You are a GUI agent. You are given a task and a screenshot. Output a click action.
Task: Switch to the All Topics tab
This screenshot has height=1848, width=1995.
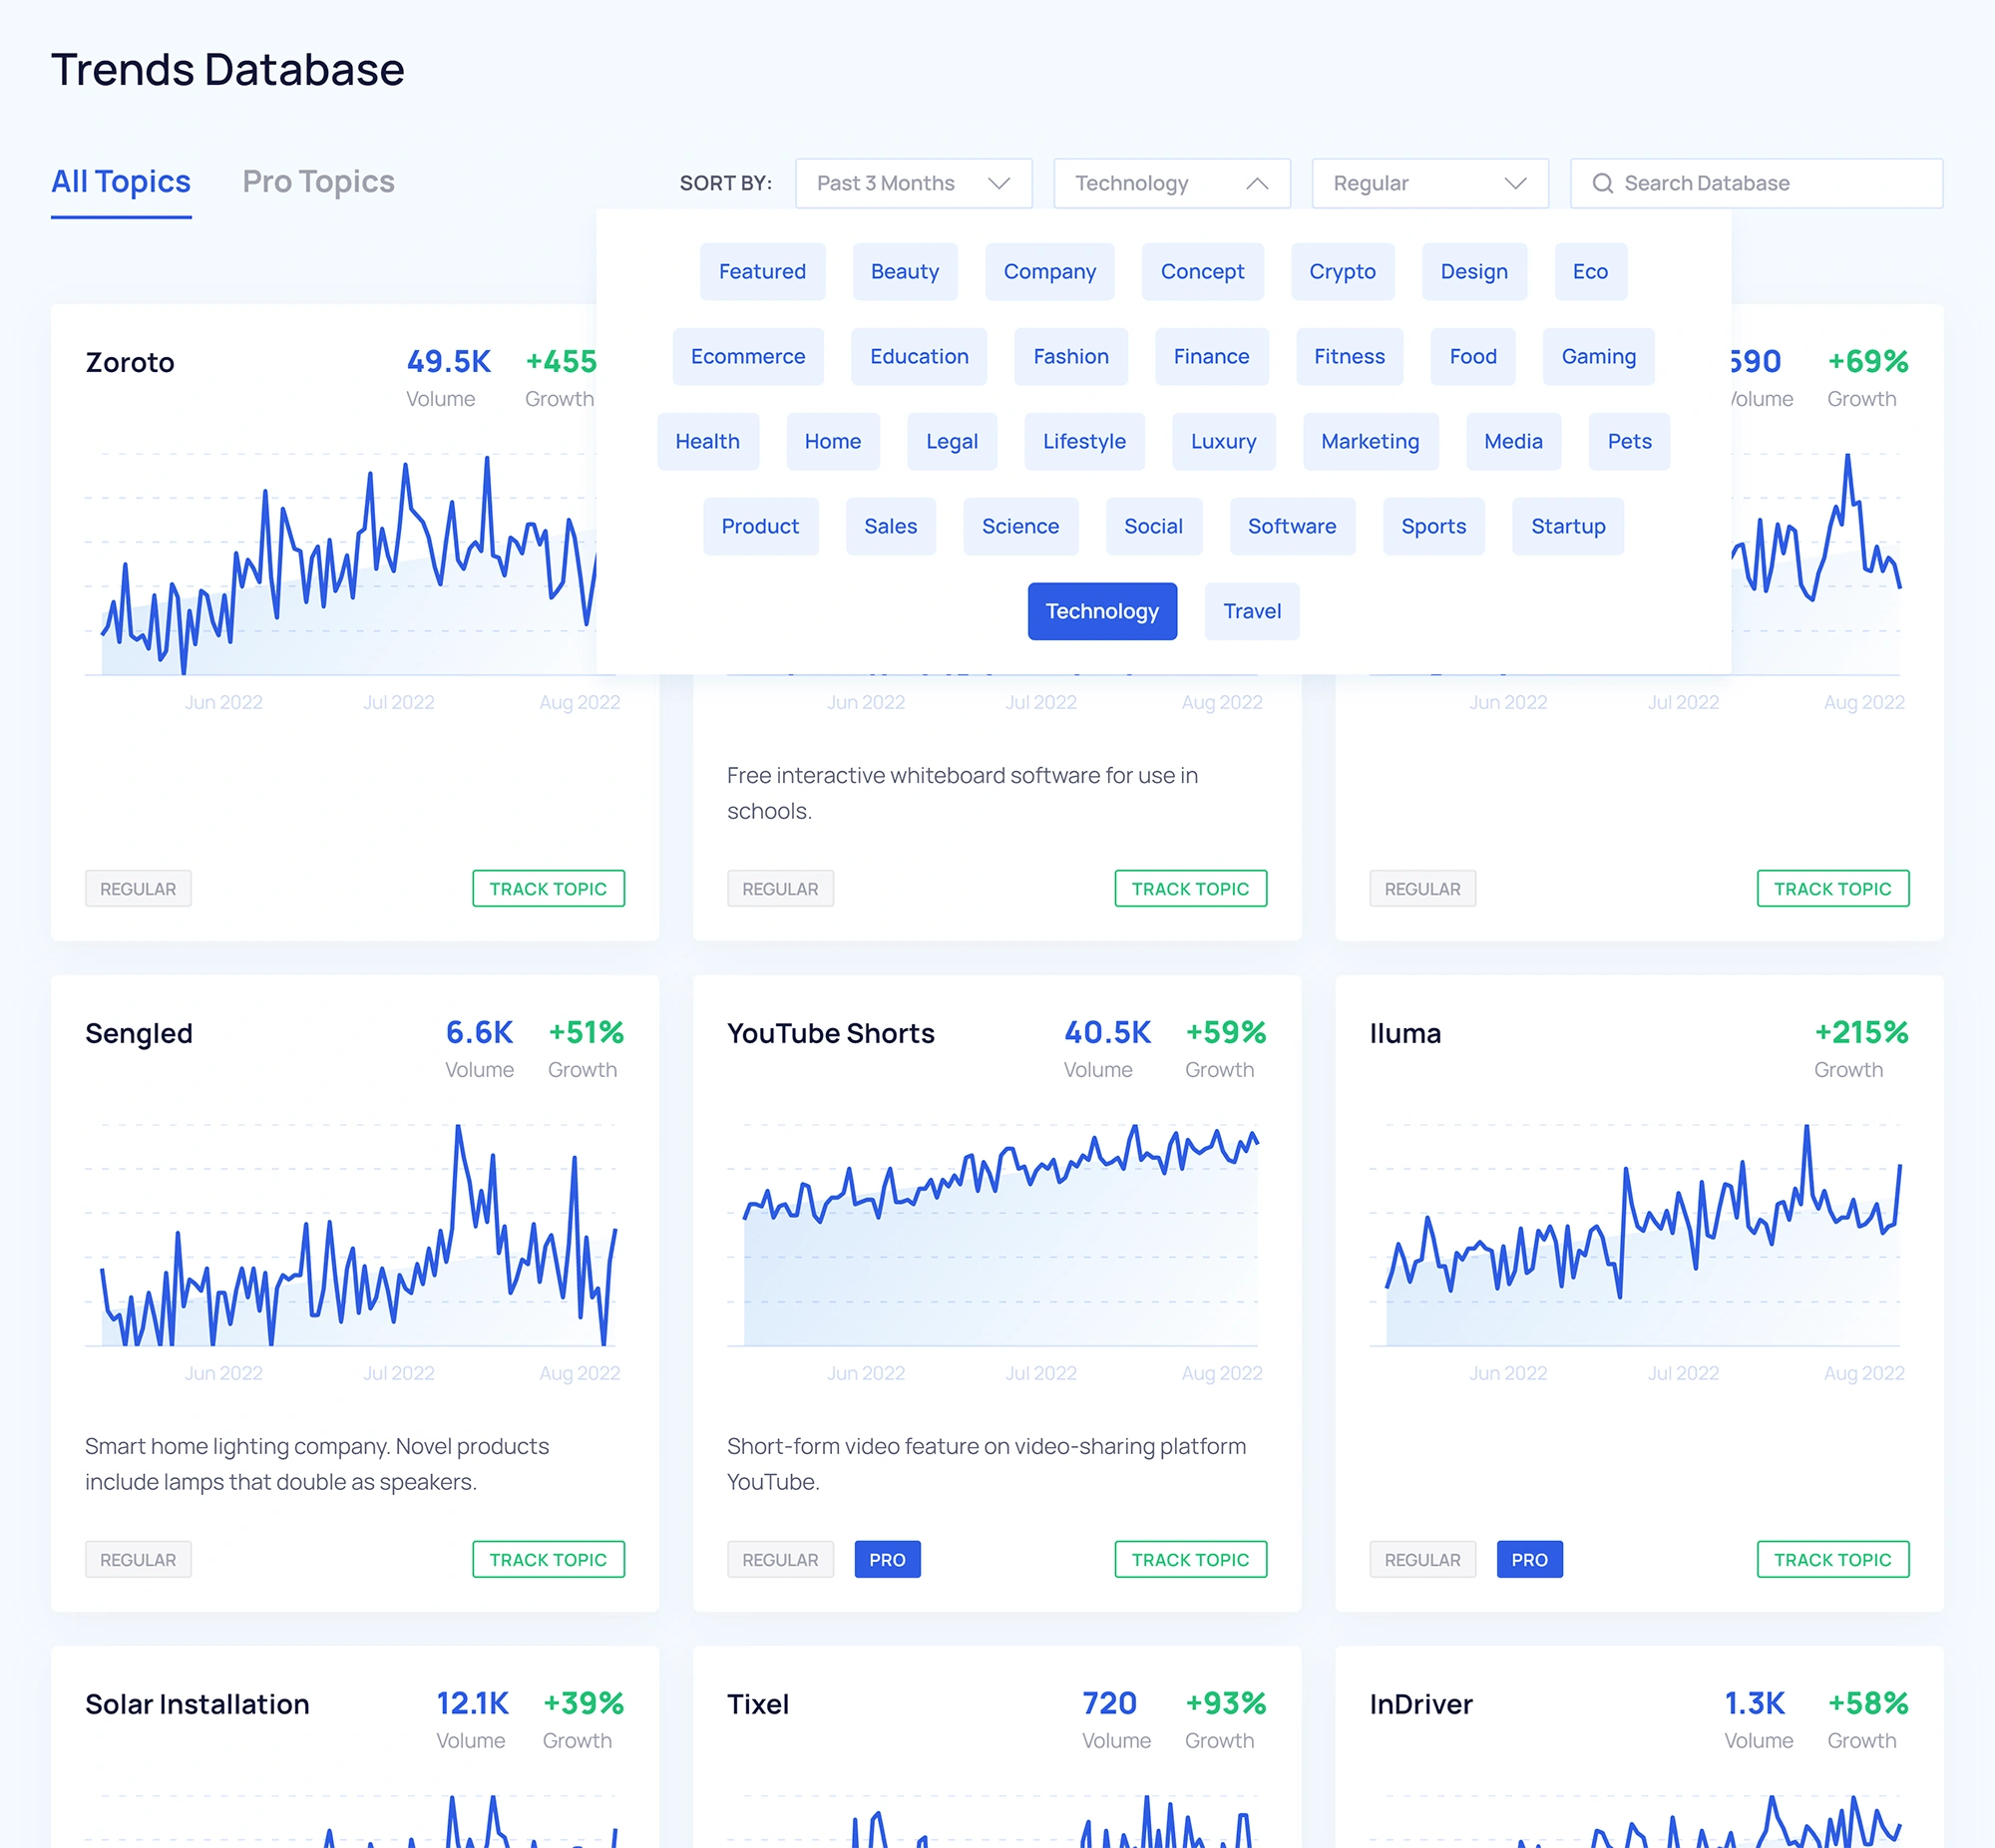pos(121,182)
